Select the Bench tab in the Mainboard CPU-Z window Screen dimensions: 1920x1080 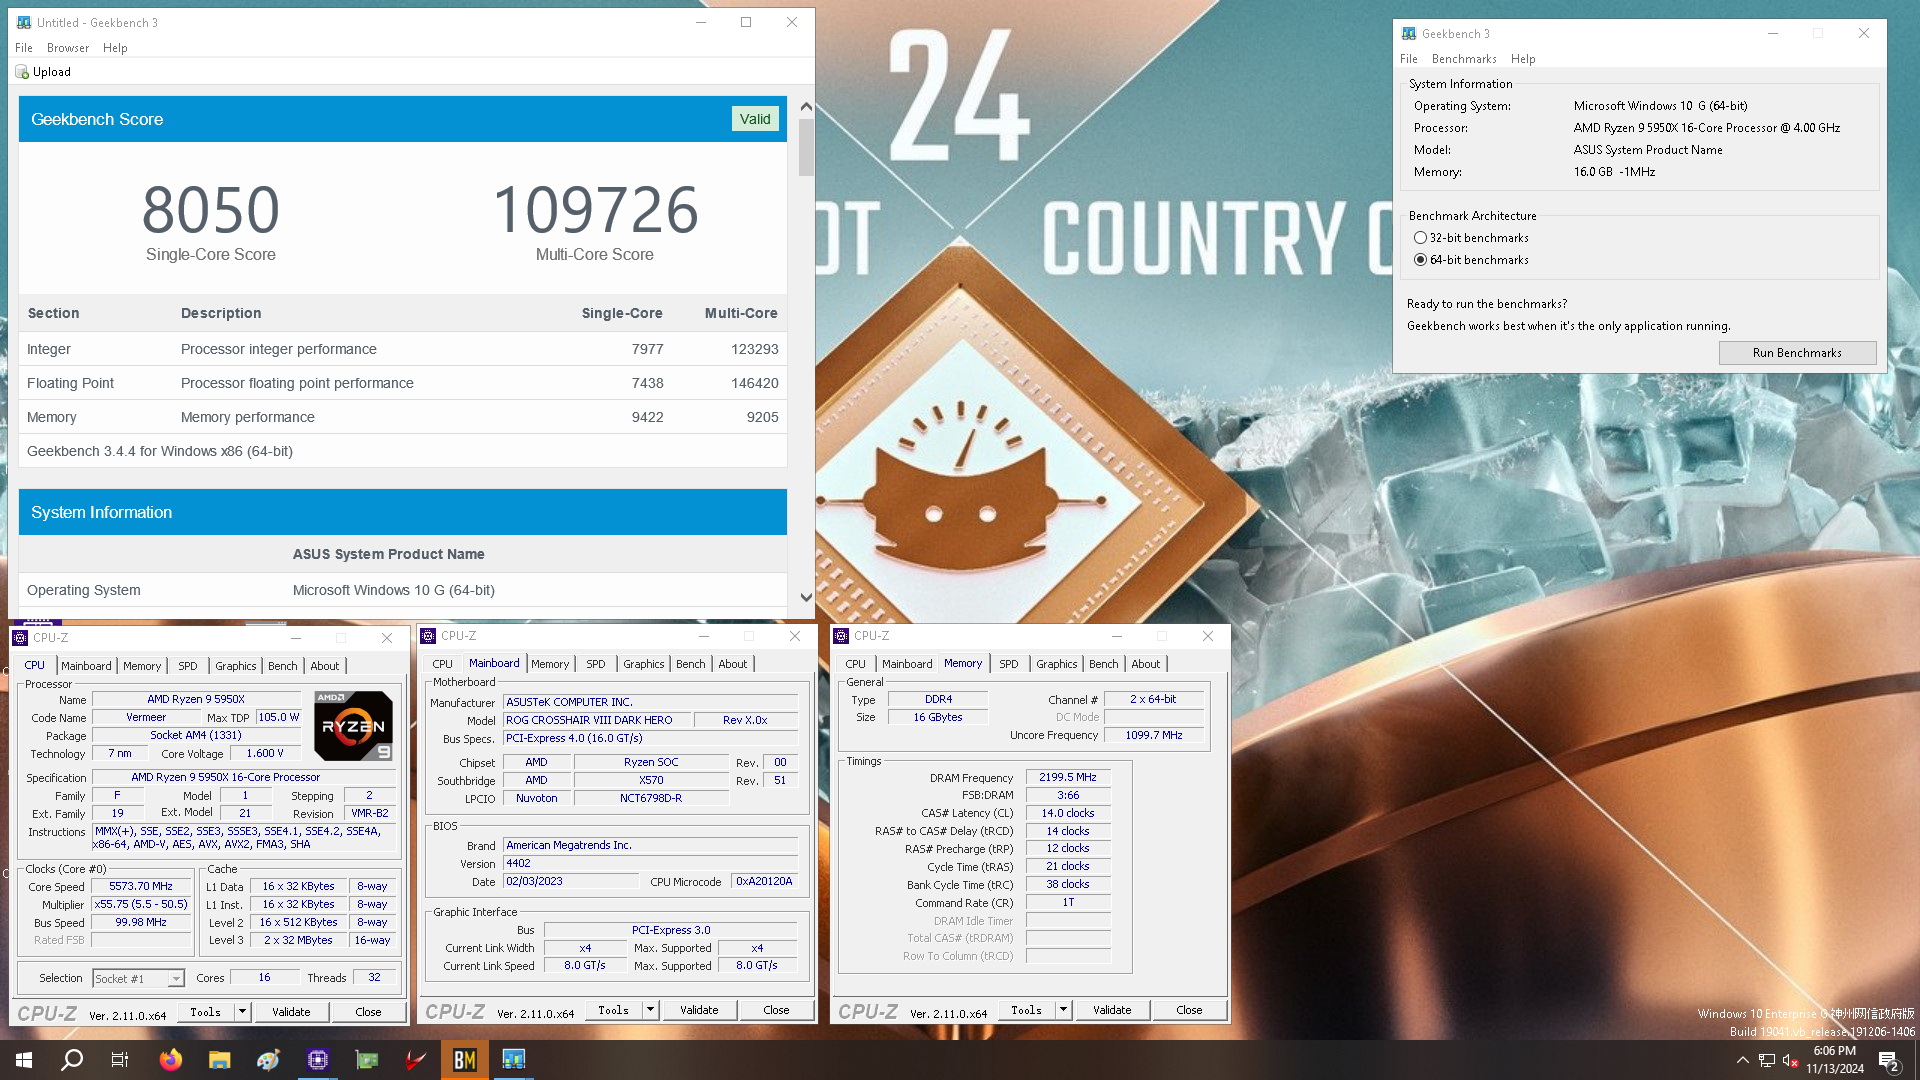(x=691, y=664)
